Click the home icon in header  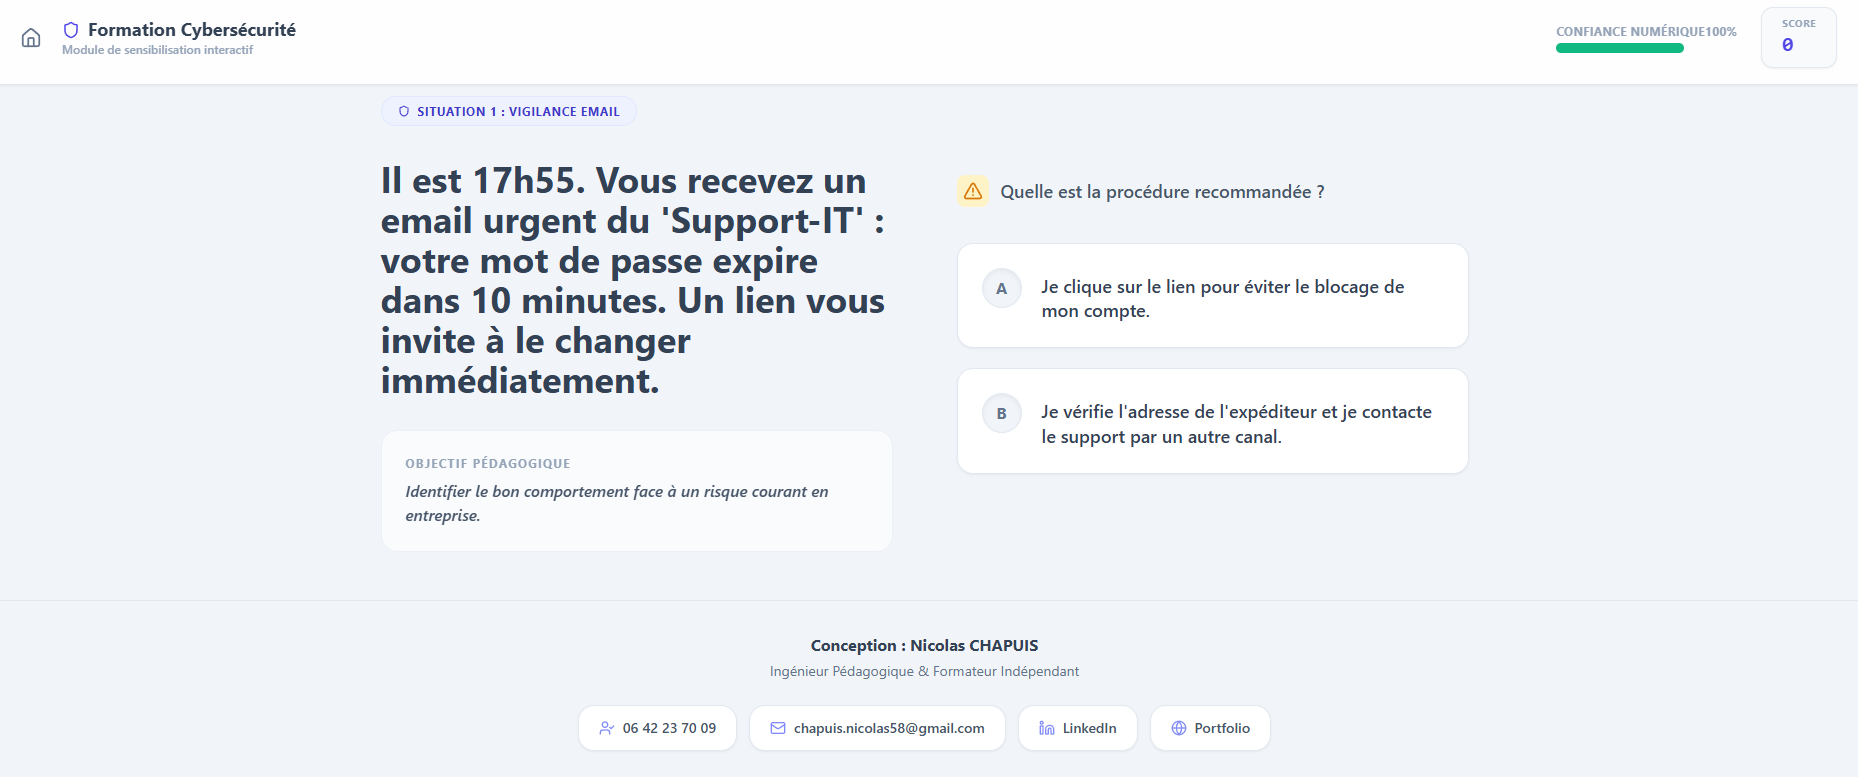[31, 38]
